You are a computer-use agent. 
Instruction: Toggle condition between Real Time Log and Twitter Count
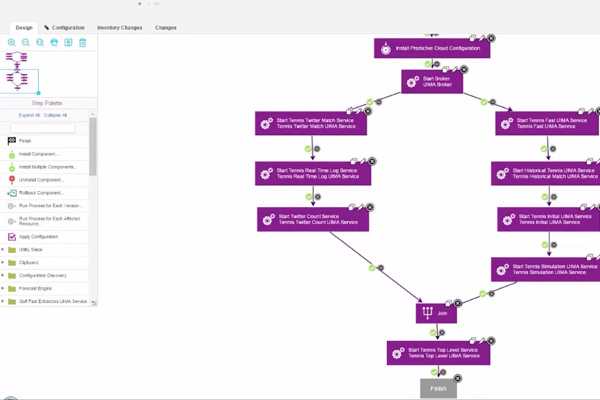coord(309,197)
